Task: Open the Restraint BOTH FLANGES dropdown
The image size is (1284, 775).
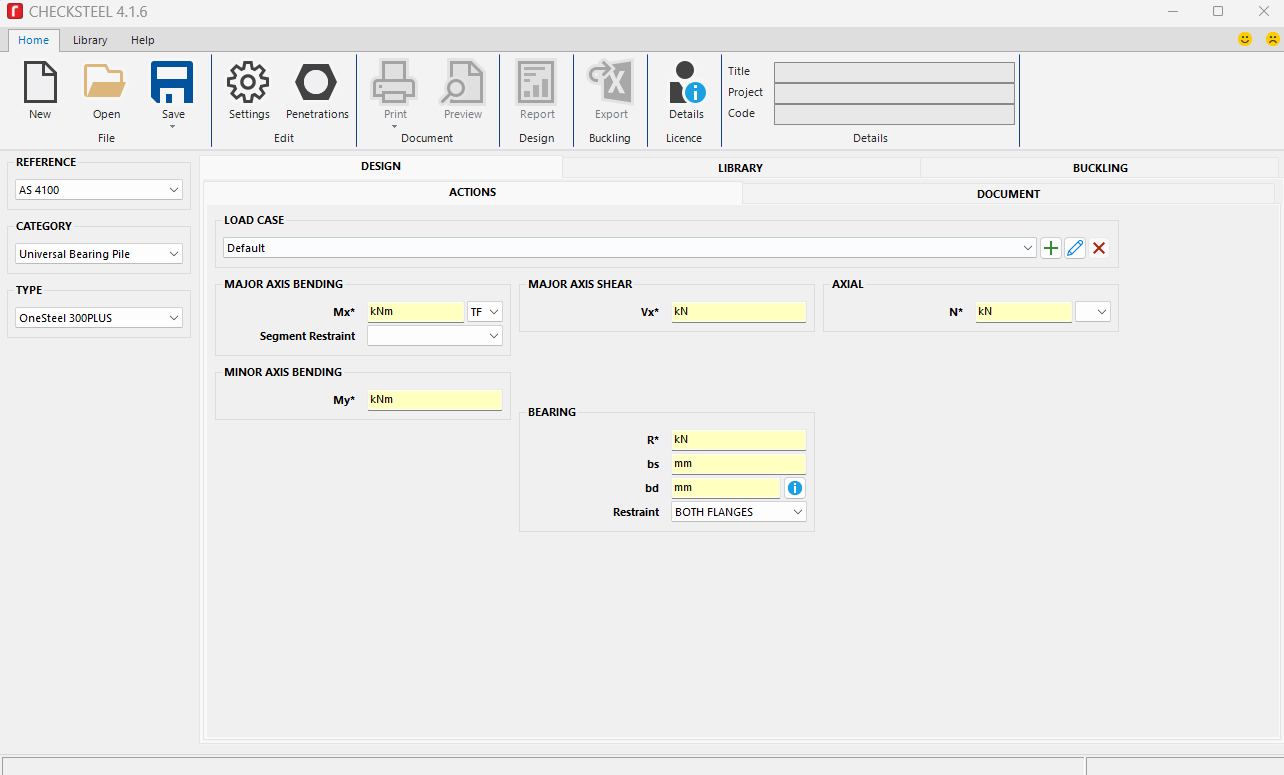Action: (x=739, y=512)
